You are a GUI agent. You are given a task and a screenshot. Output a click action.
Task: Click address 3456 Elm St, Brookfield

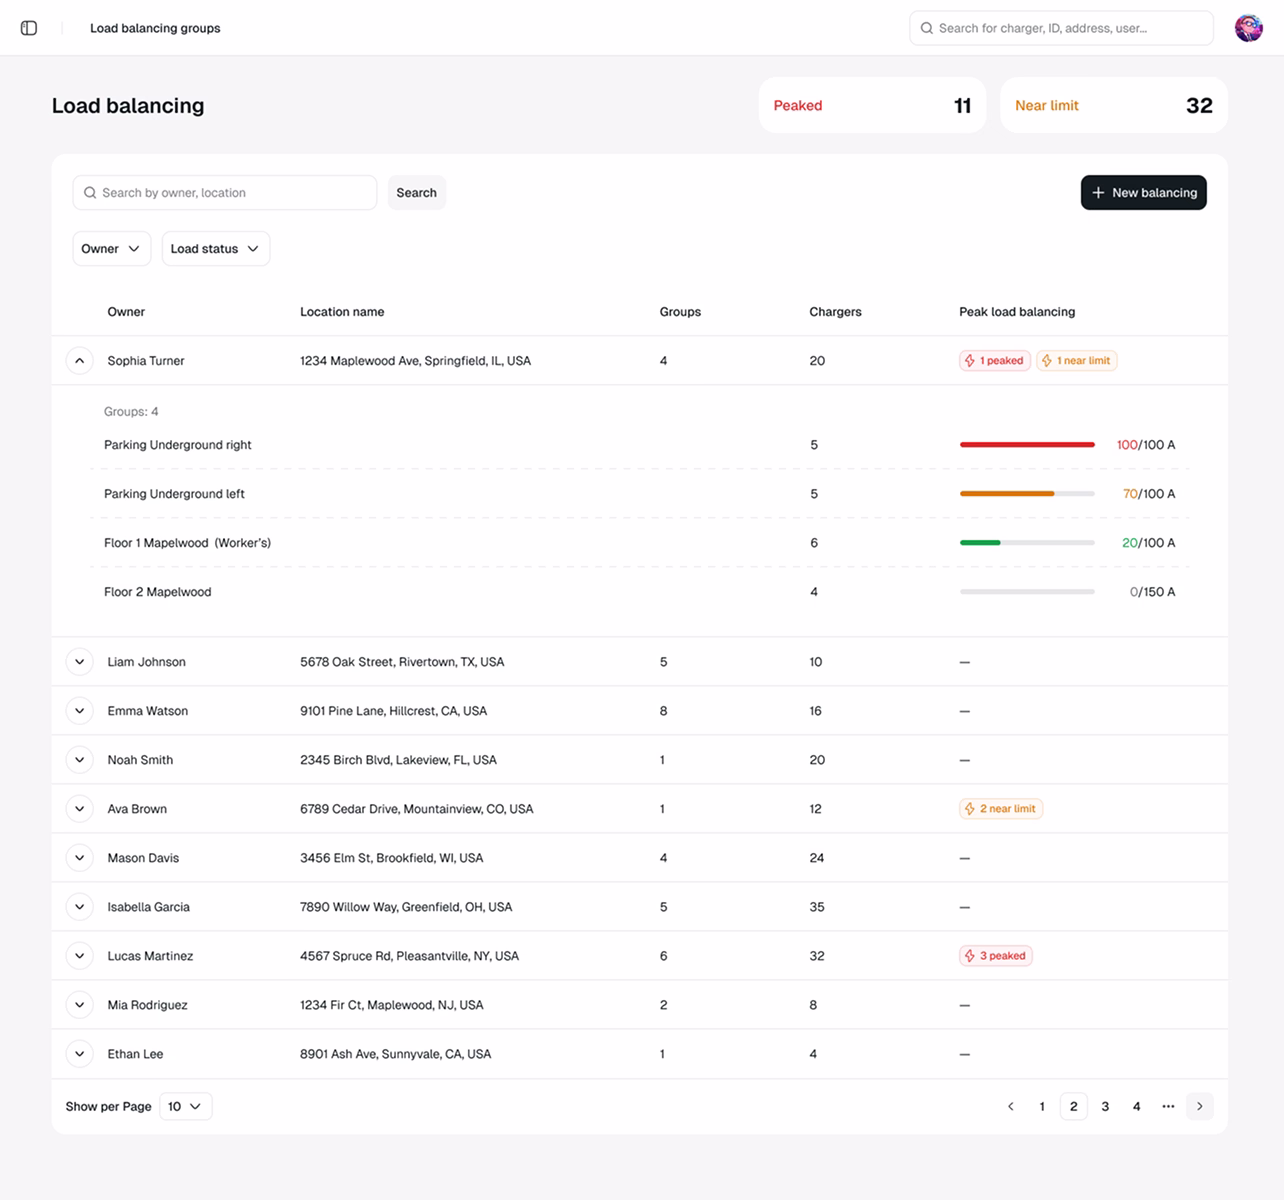pos(391,858)
